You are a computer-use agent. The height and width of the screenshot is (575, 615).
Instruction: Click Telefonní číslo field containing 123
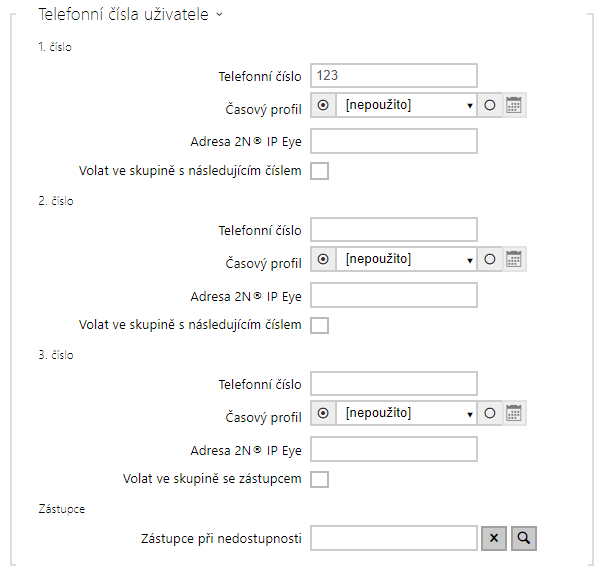(x=394, y=76)
